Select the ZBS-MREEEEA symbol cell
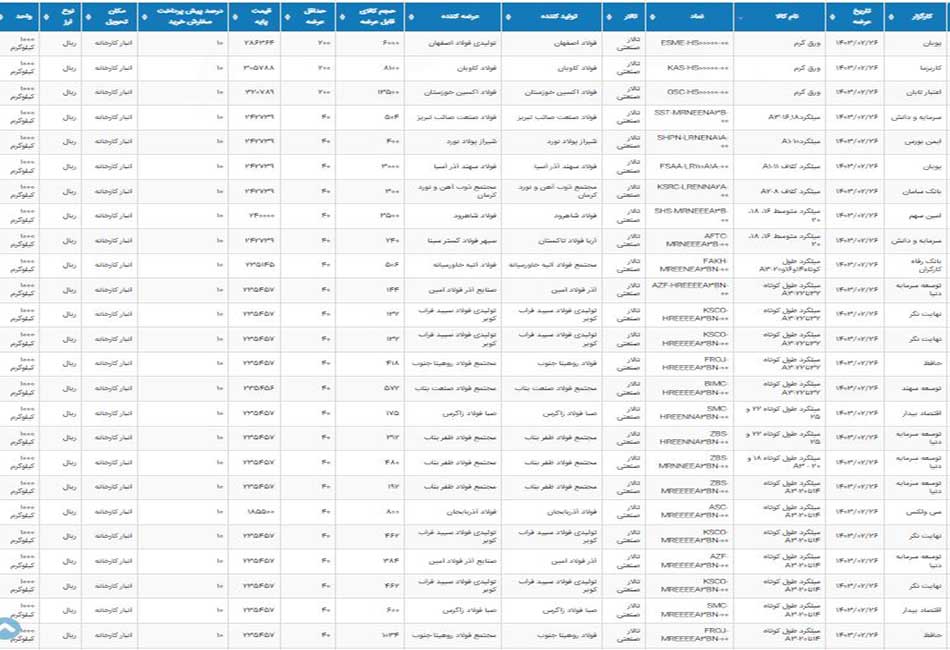The image size is (950, 650). pos(689,487)
